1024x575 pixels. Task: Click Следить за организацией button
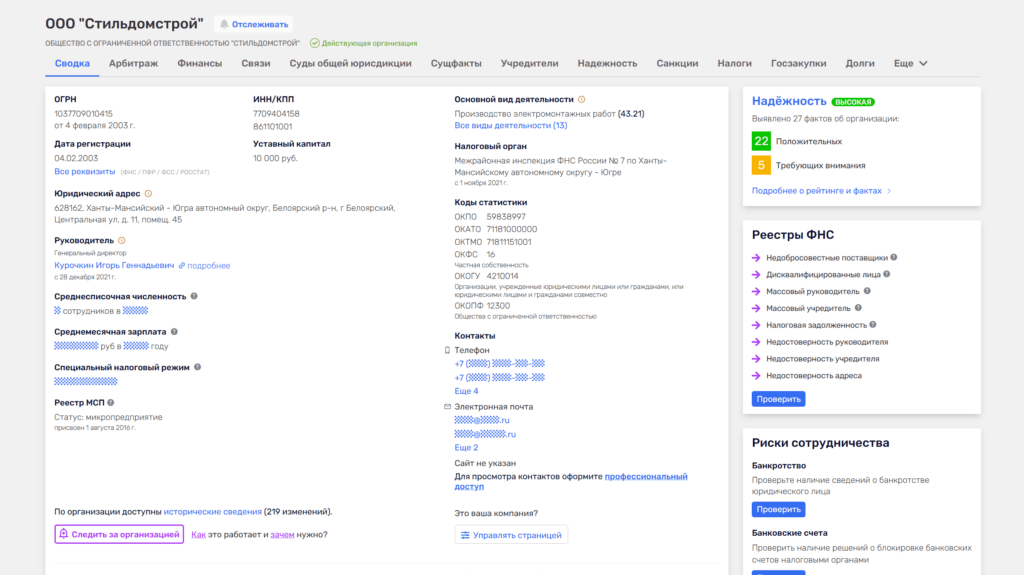(119, 534)
